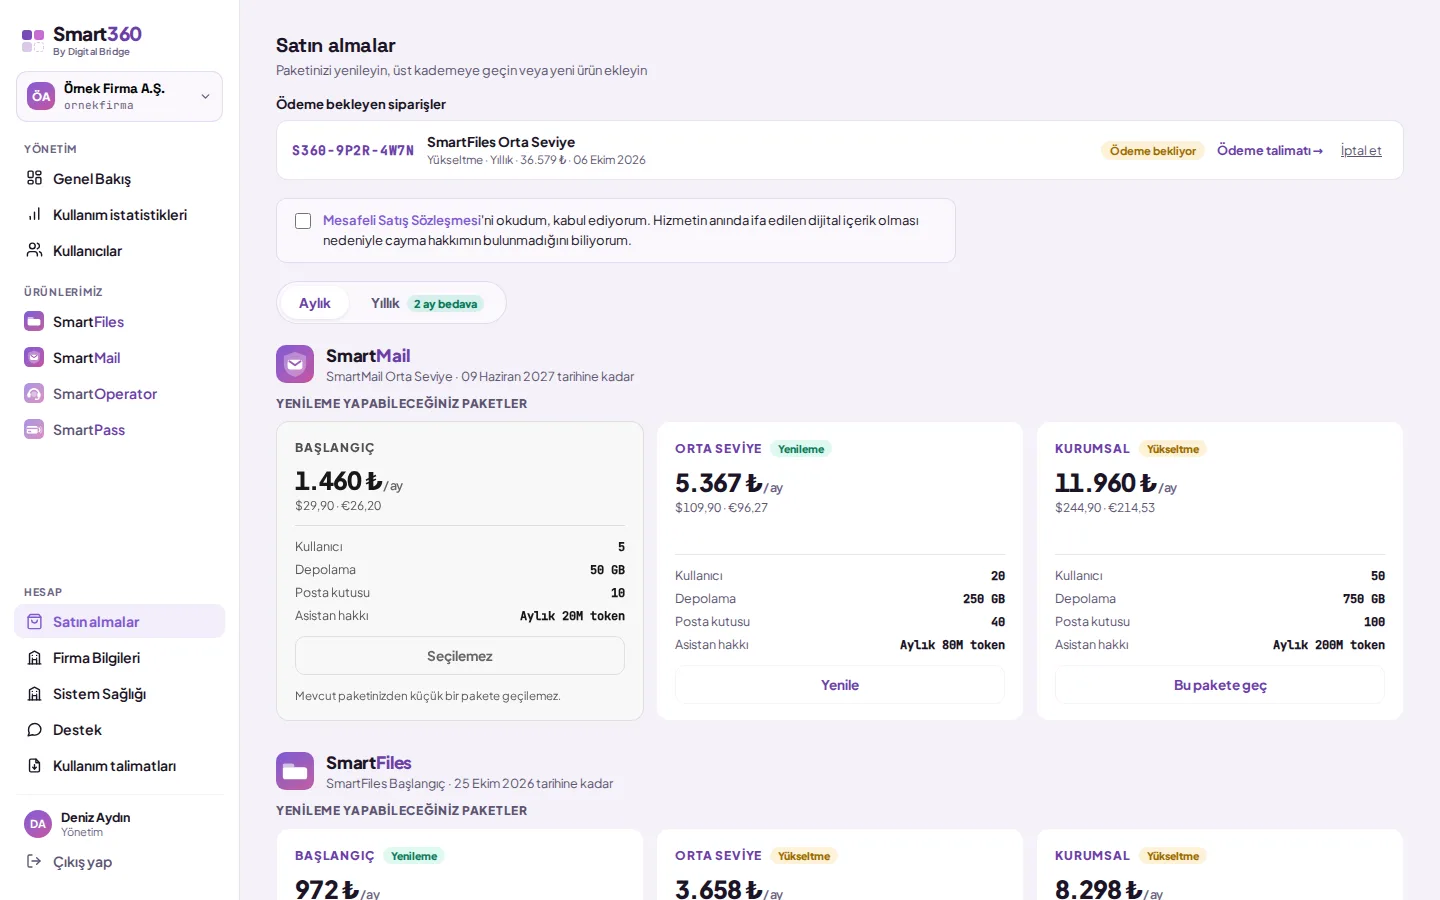This screenshot has width=1440, height=900.
Task: Go to Firma Bilgileri page
Action: click(x=119, y=658)
